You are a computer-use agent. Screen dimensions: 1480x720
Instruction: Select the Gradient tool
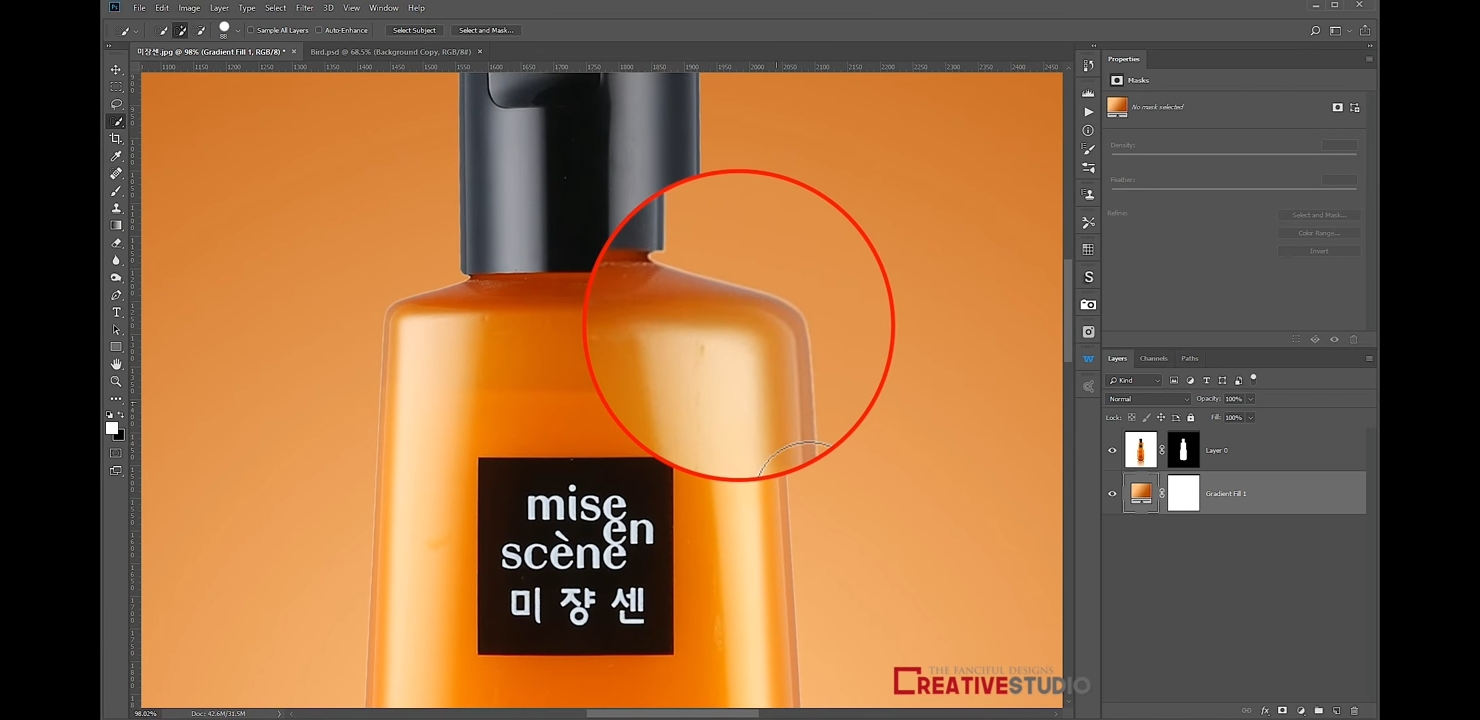pyautogui.click(x=116, y=226)
